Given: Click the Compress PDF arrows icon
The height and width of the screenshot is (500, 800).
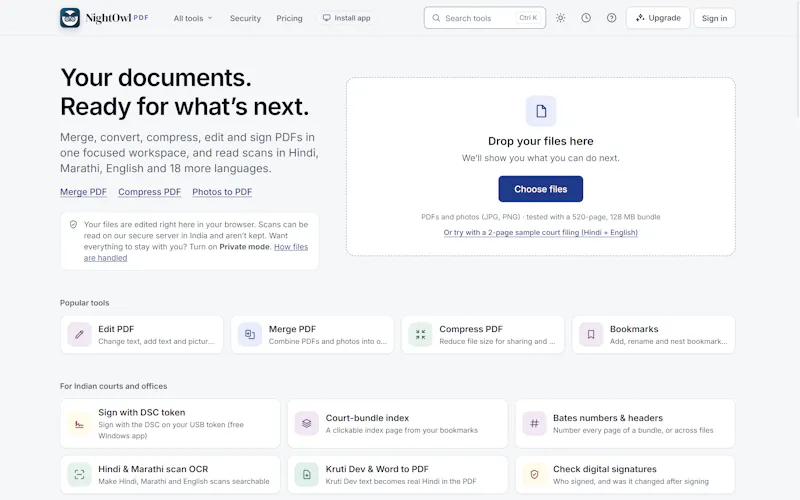Looking at the screenshot, I should [x=420, y=335].
